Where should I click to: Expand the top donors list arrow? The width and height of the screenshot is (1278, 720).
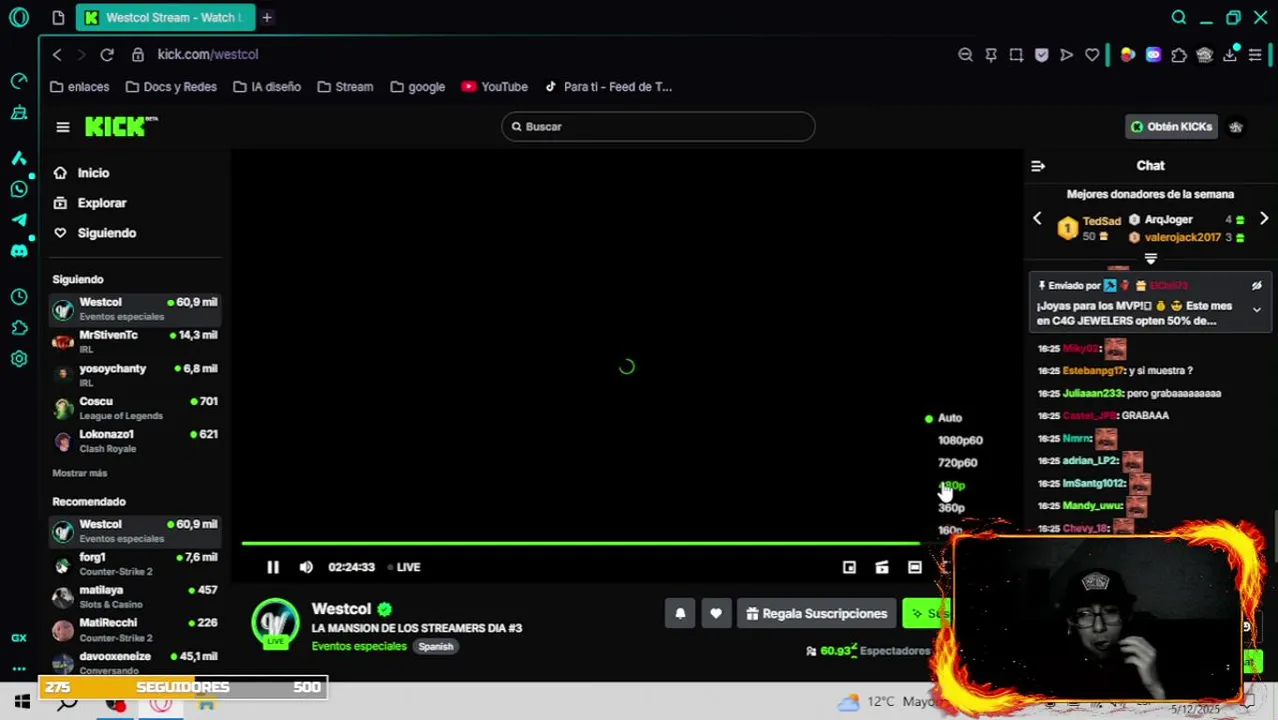click(x=1151, y=259)
